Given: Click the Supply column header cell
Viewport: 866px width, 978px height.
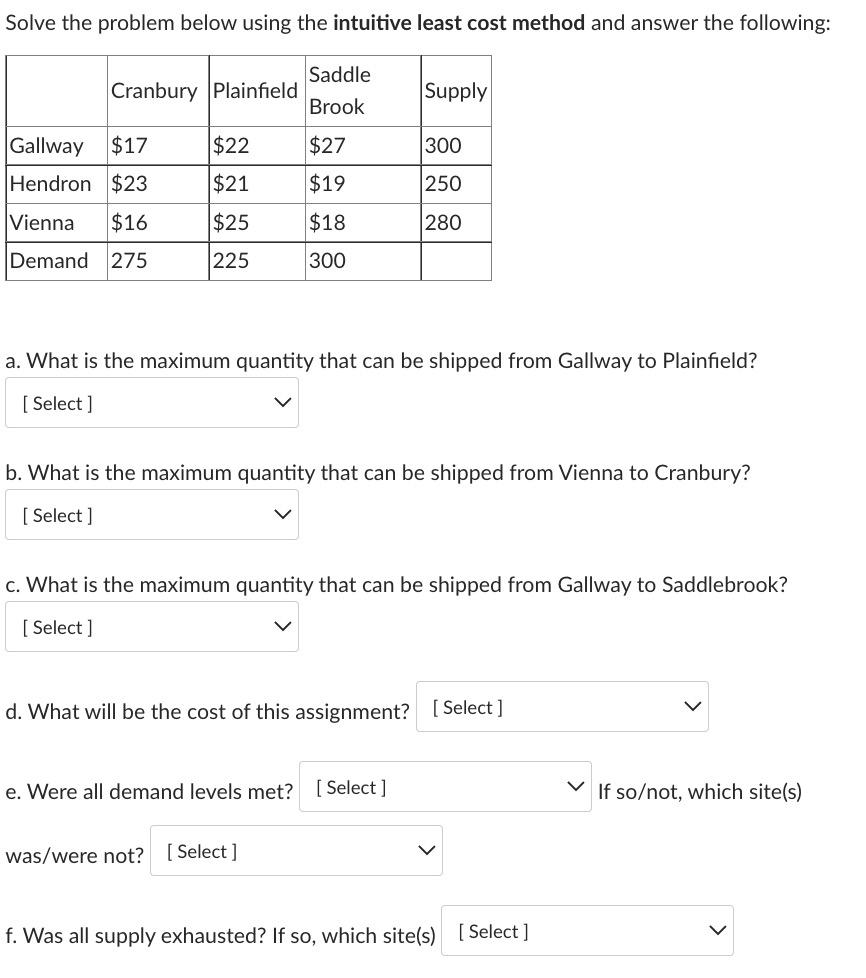Looking at the screenshot, I should [456, 90].
